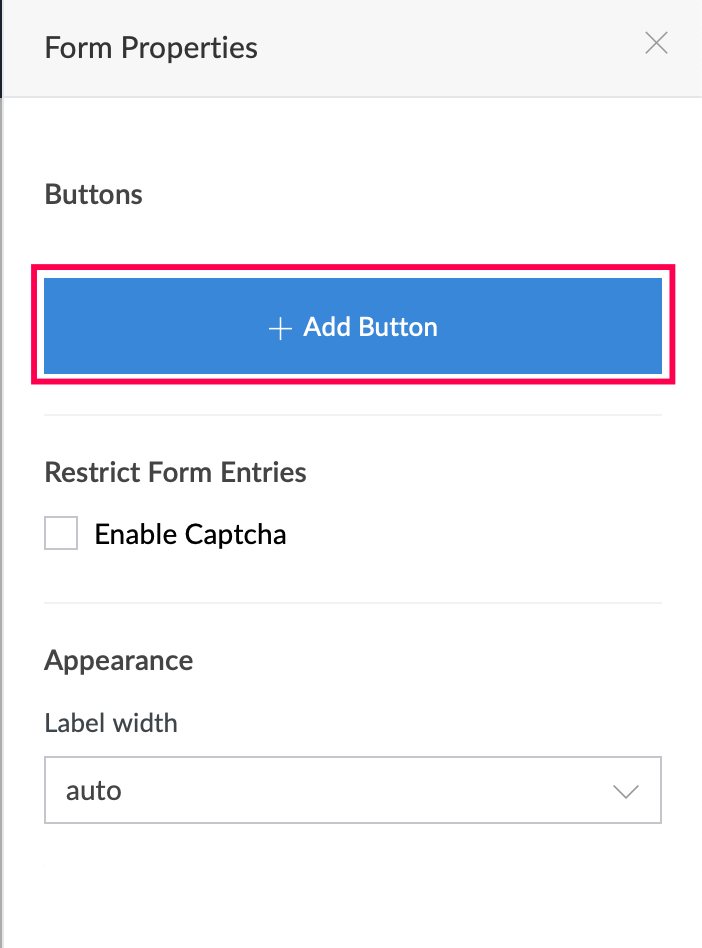Click the Enable Captcha label text
This screenshot has width=702, height=948.
(x=190, y=534)
